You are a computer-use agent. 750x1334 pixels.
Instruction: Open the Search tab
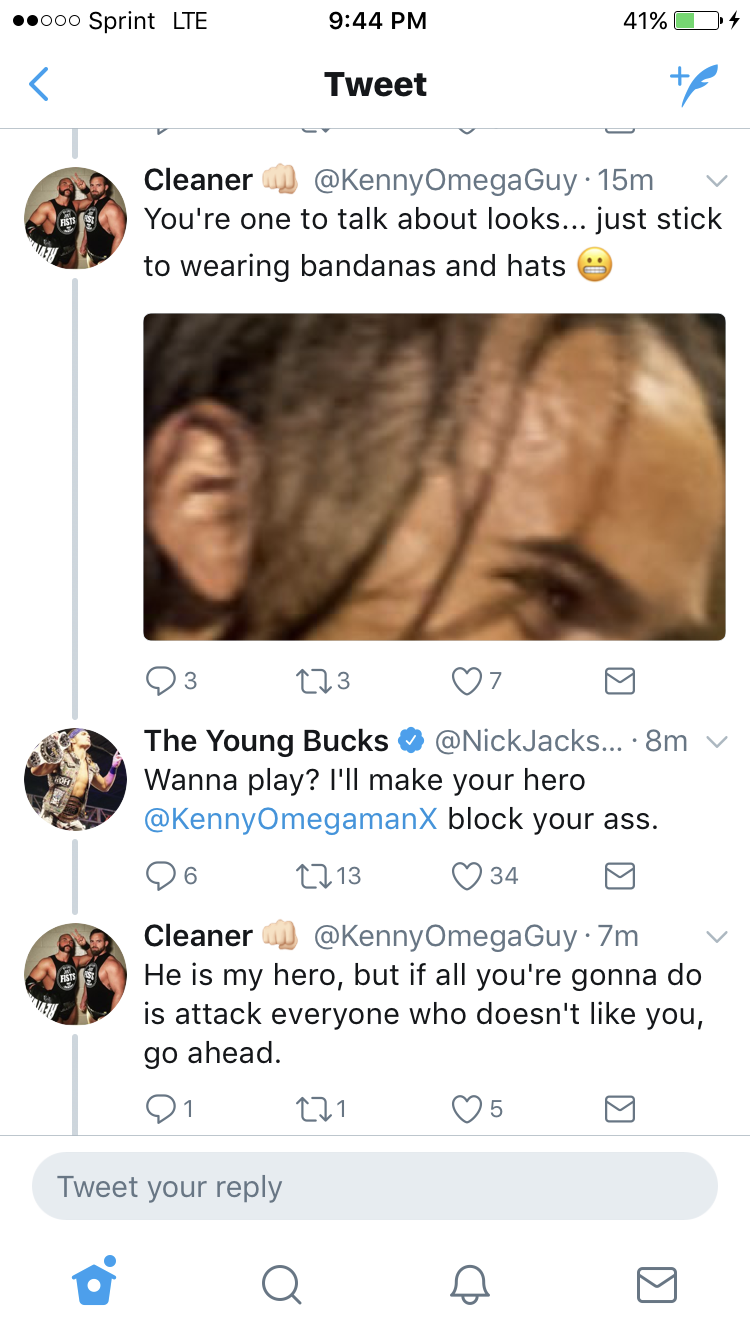tap(281, 1283)
